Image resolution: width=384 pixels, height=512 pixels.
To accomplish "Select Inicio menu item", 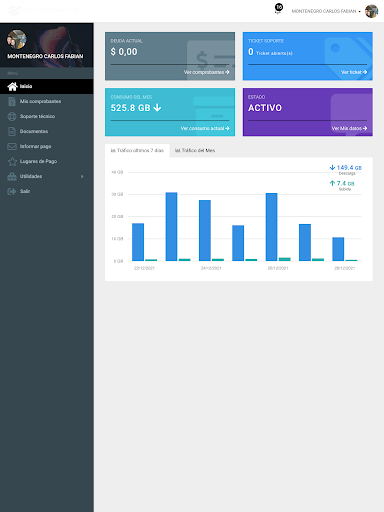I will pos(47,86).
